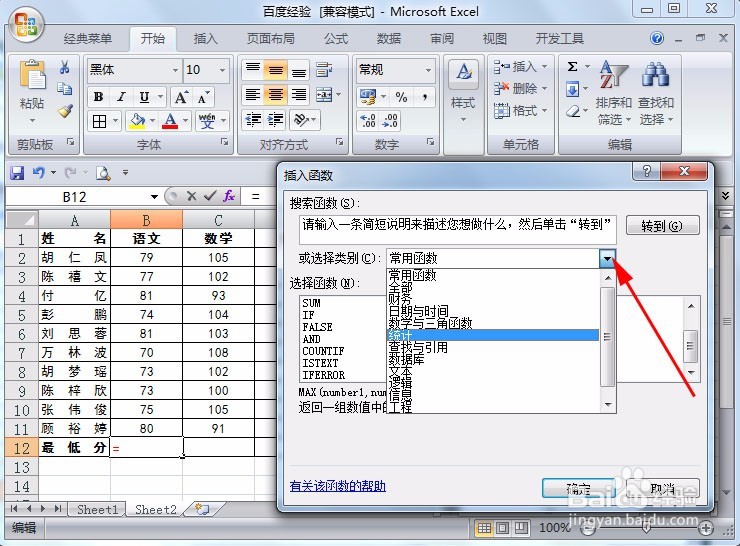The height and width of the screenshot is (546, 740).
Task: Click the Decrease Font Size icon
Action: coord(203,97)
